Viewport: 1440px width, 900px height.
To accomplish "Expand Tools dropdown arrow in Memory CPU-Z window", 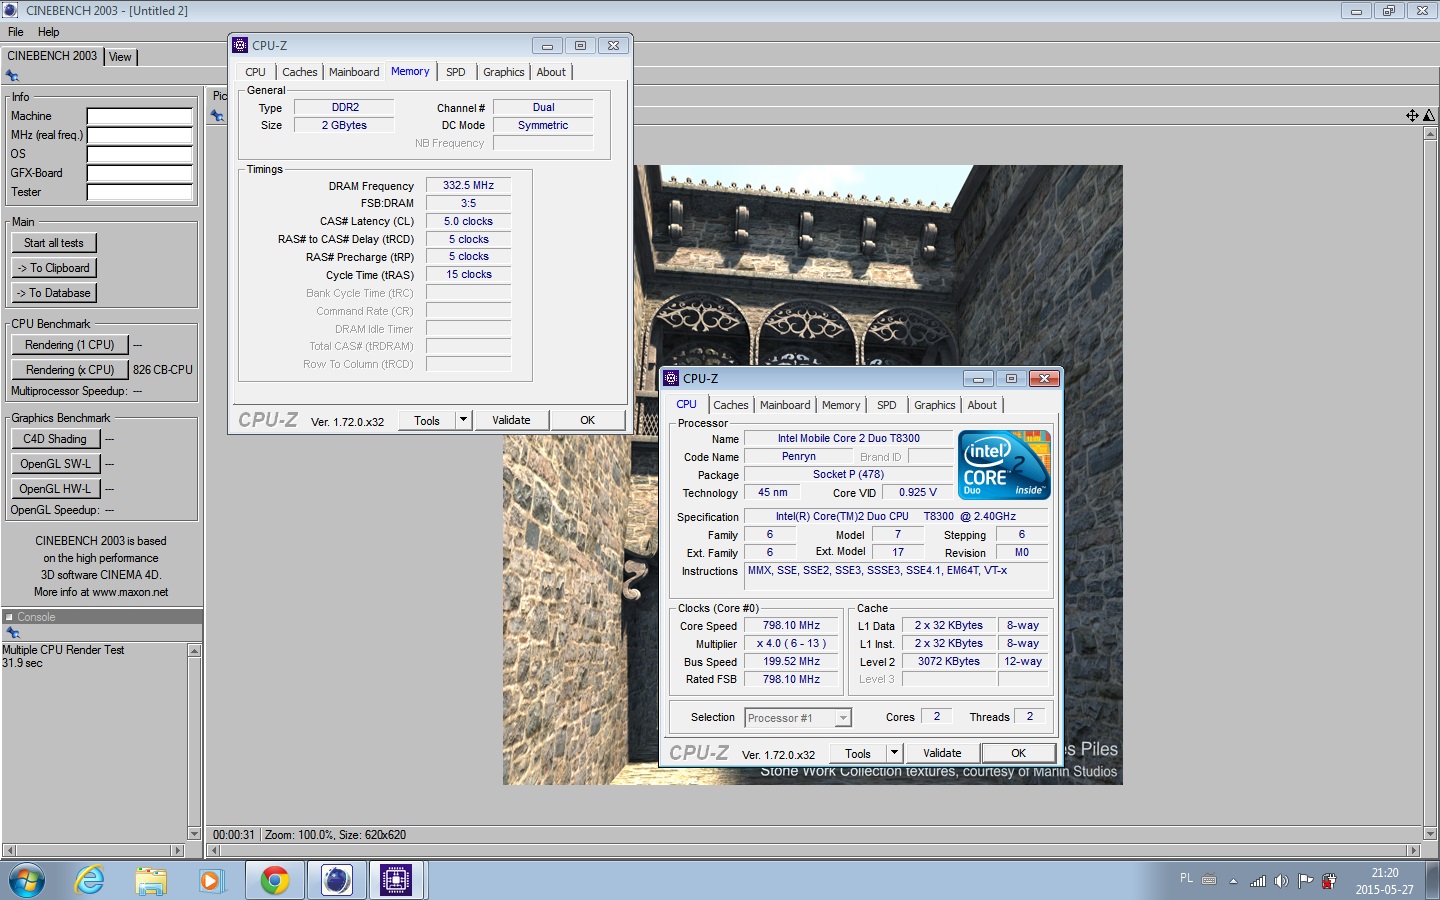I will [463, 420].
